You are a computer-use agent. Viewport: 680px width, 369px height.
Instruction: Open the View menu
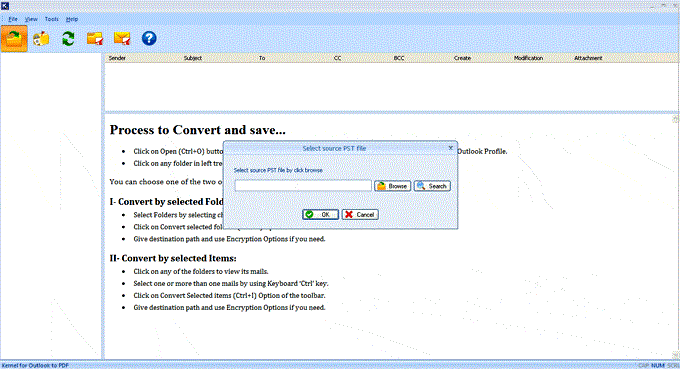pos(31,19)
